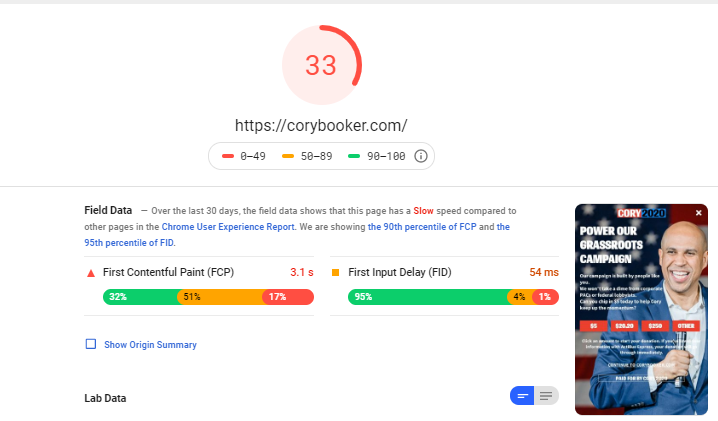
Task: Enable the Show Origin Summary checkbox
Action: (91, 344)
